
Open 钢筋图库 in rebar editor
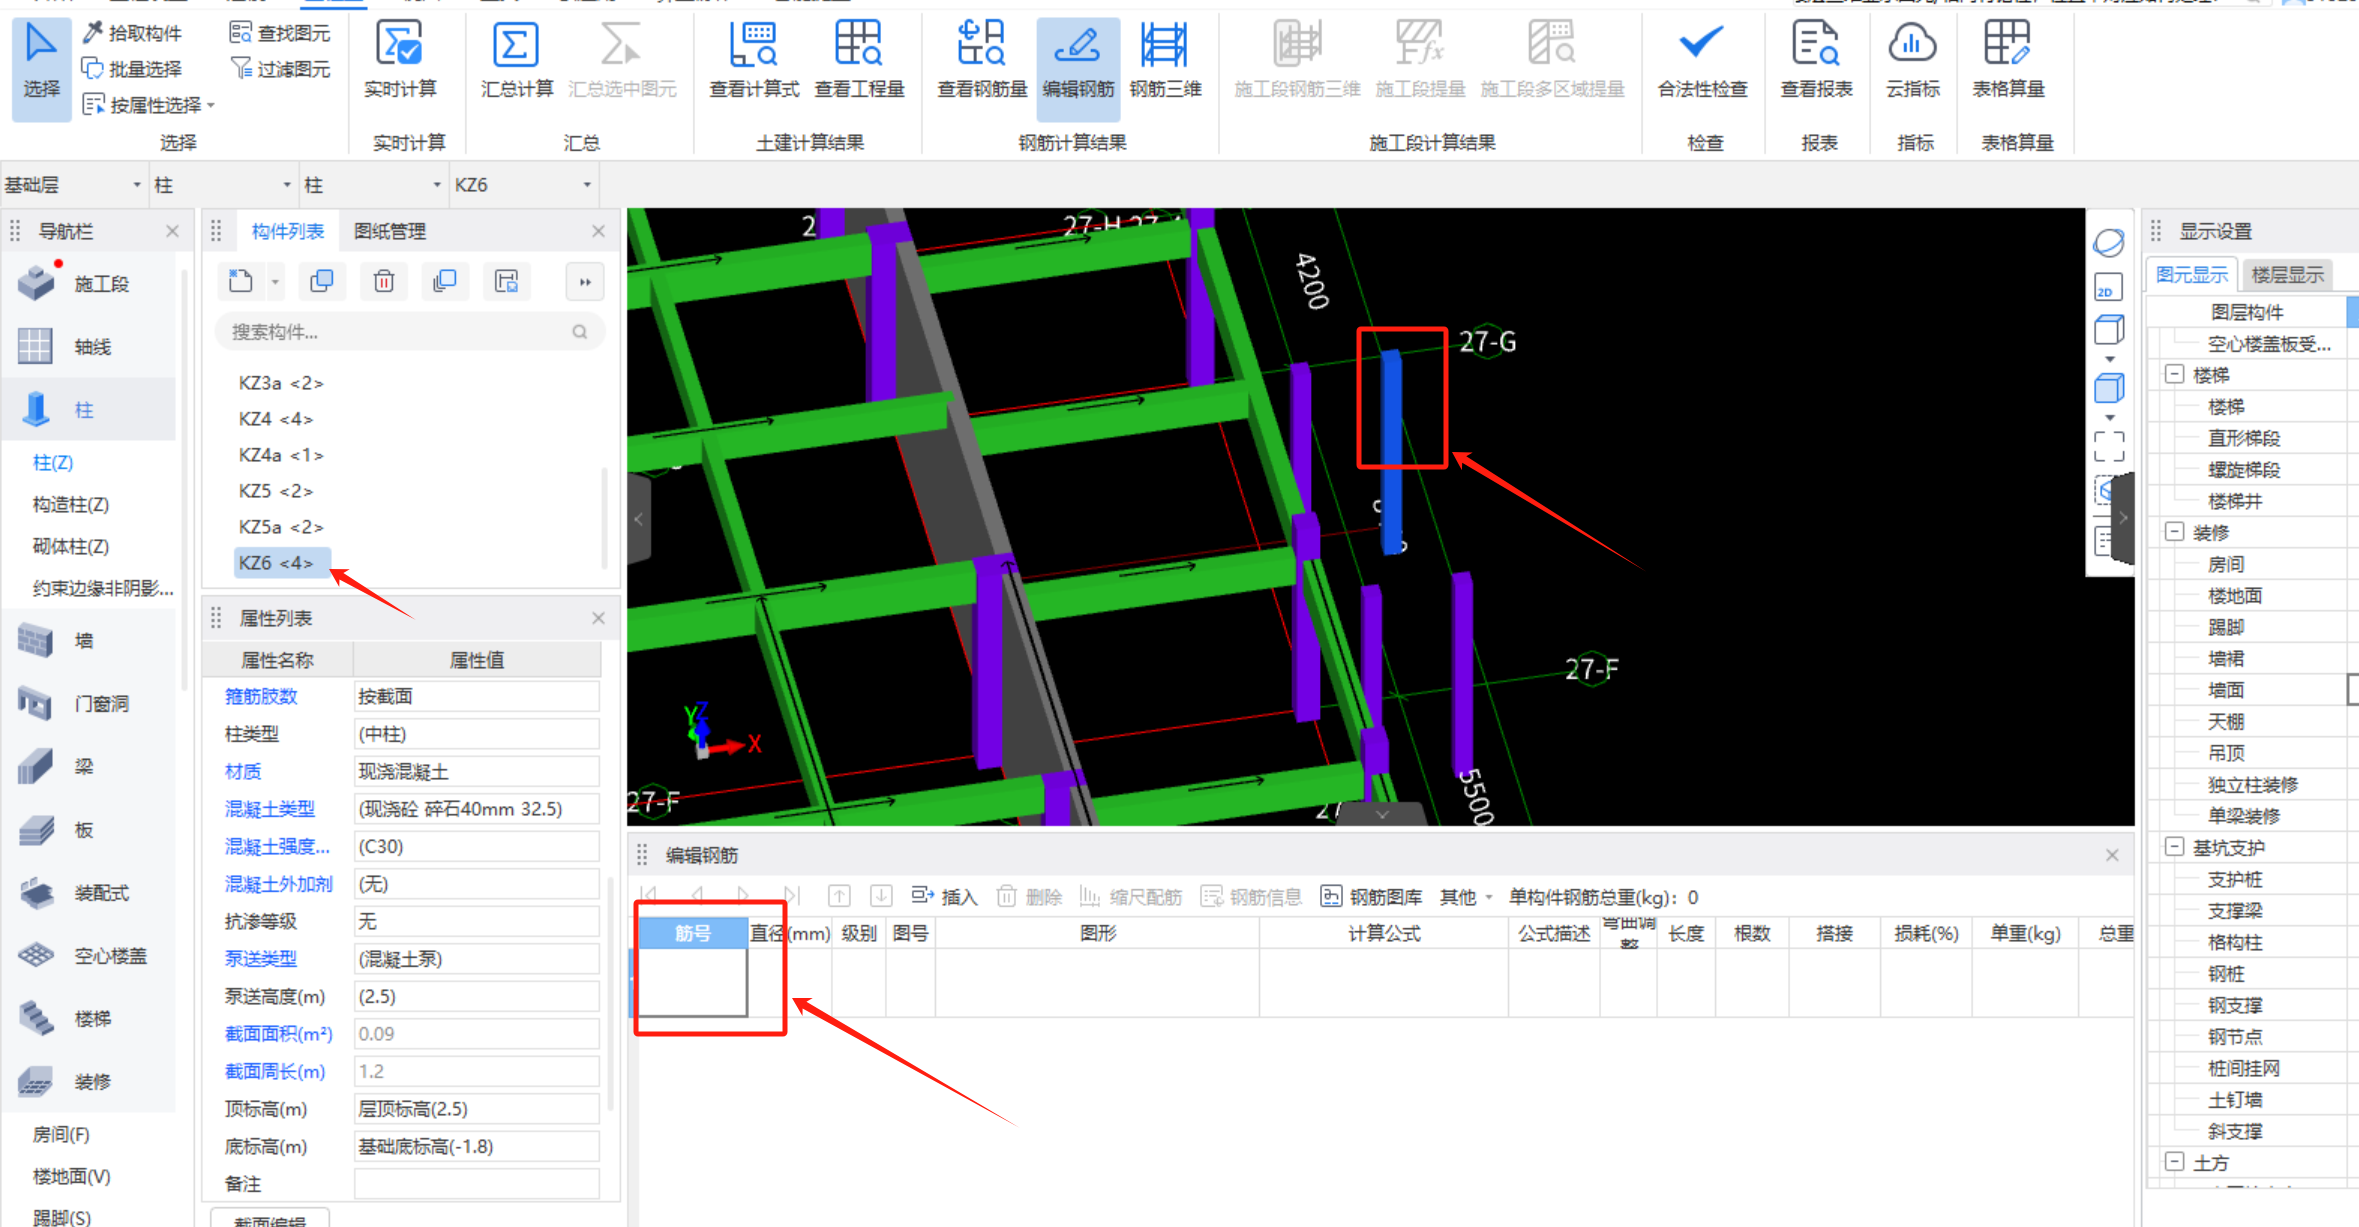[1371, 897]
